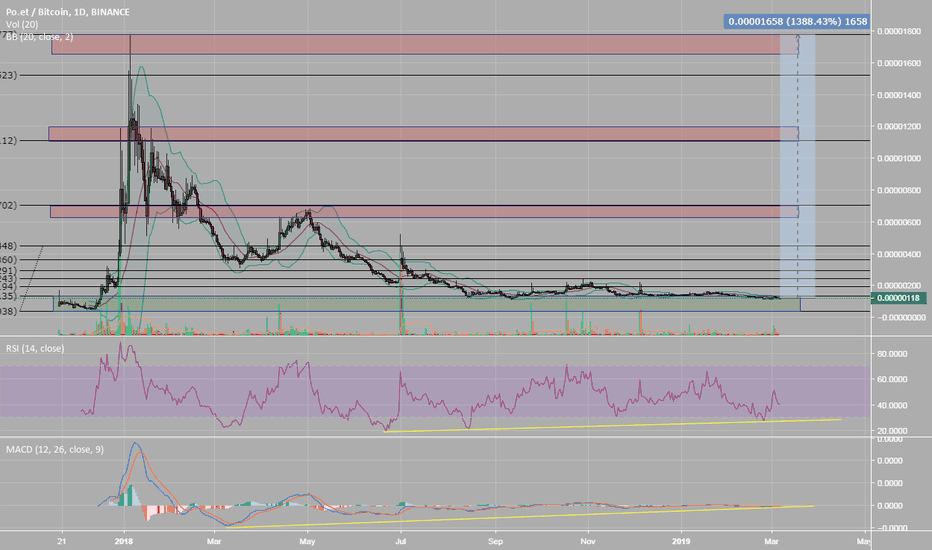Select the topmost red resistance zone rectangle
The height and width of the screenshot is (550, 932).
coord(425,45)
